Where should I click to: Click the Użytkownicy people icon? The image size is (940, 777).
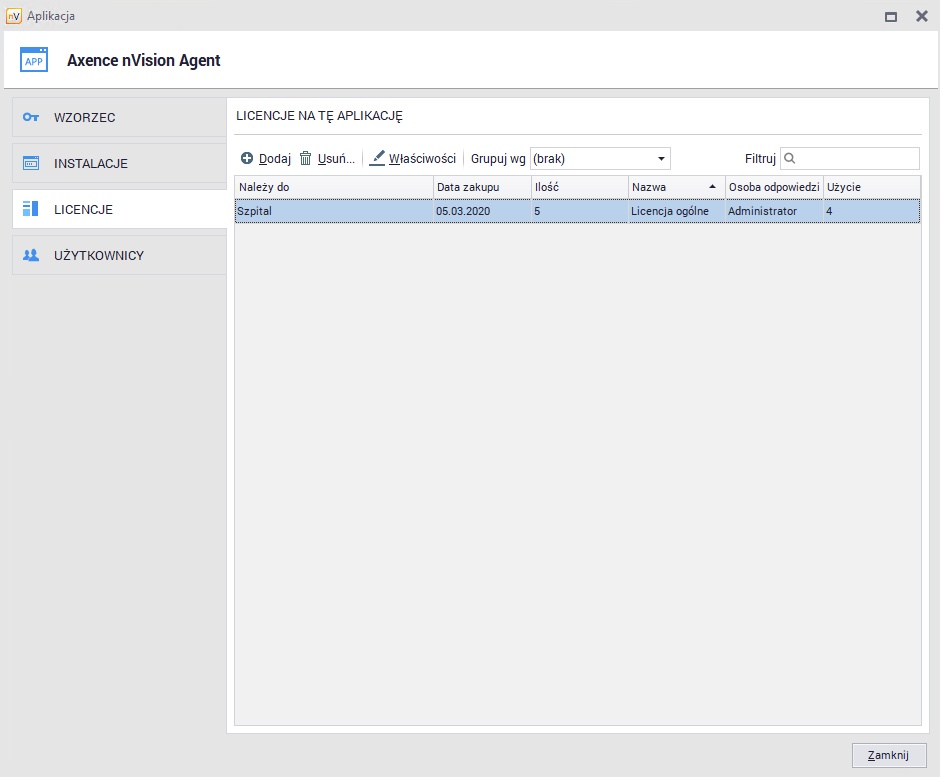click(31, 255)
